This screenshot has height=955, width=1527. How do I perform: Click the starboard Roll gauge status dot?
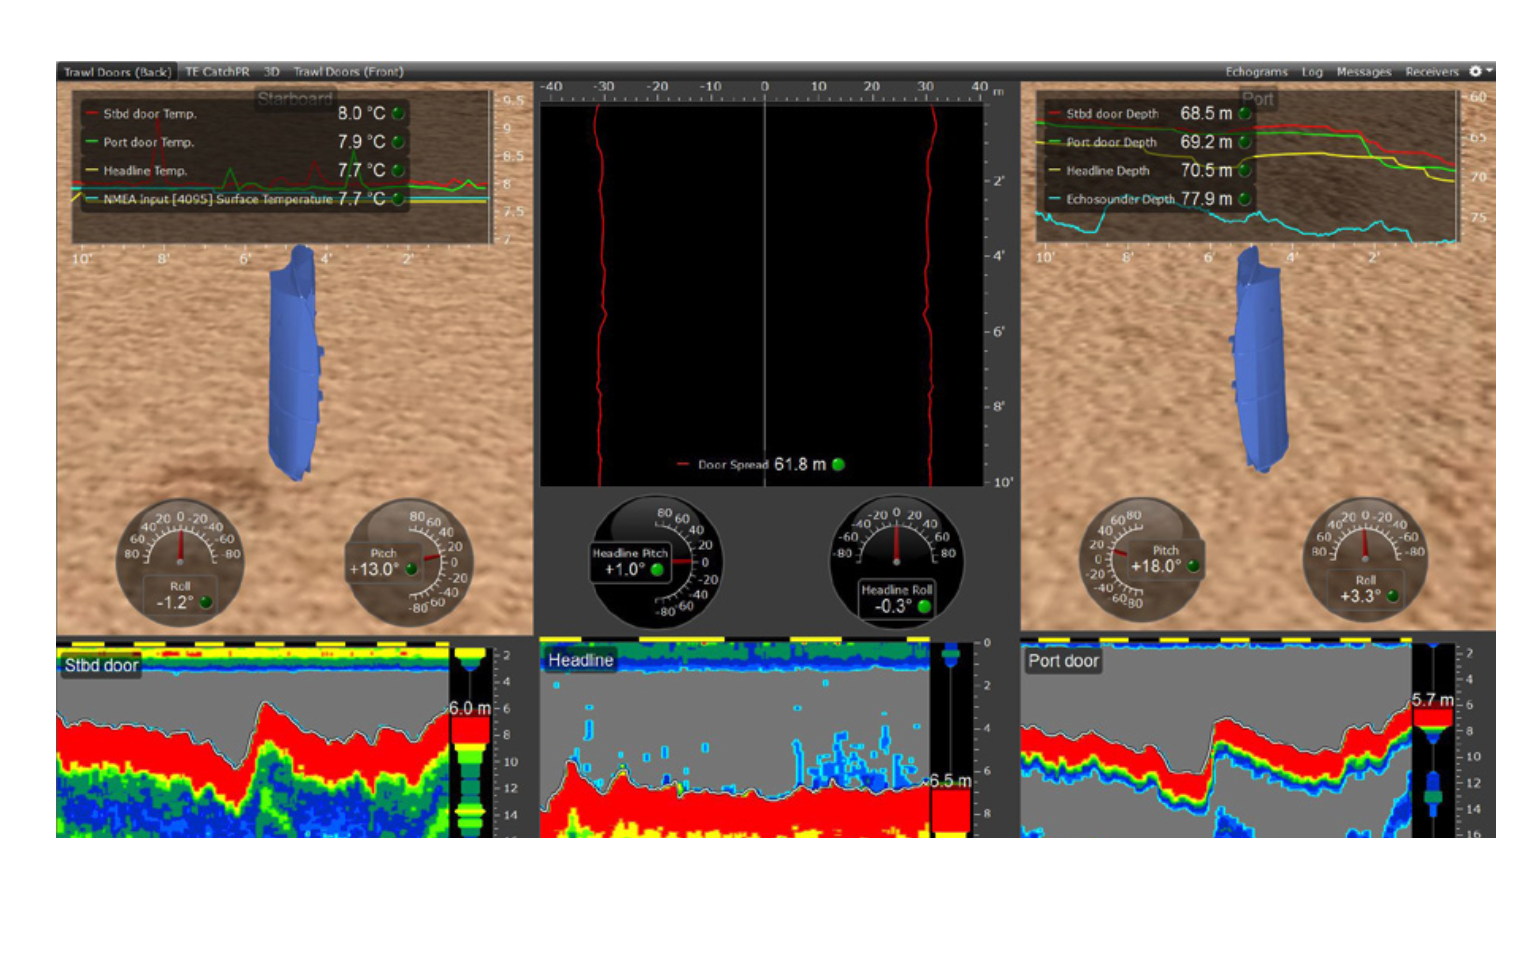point(206,602)
